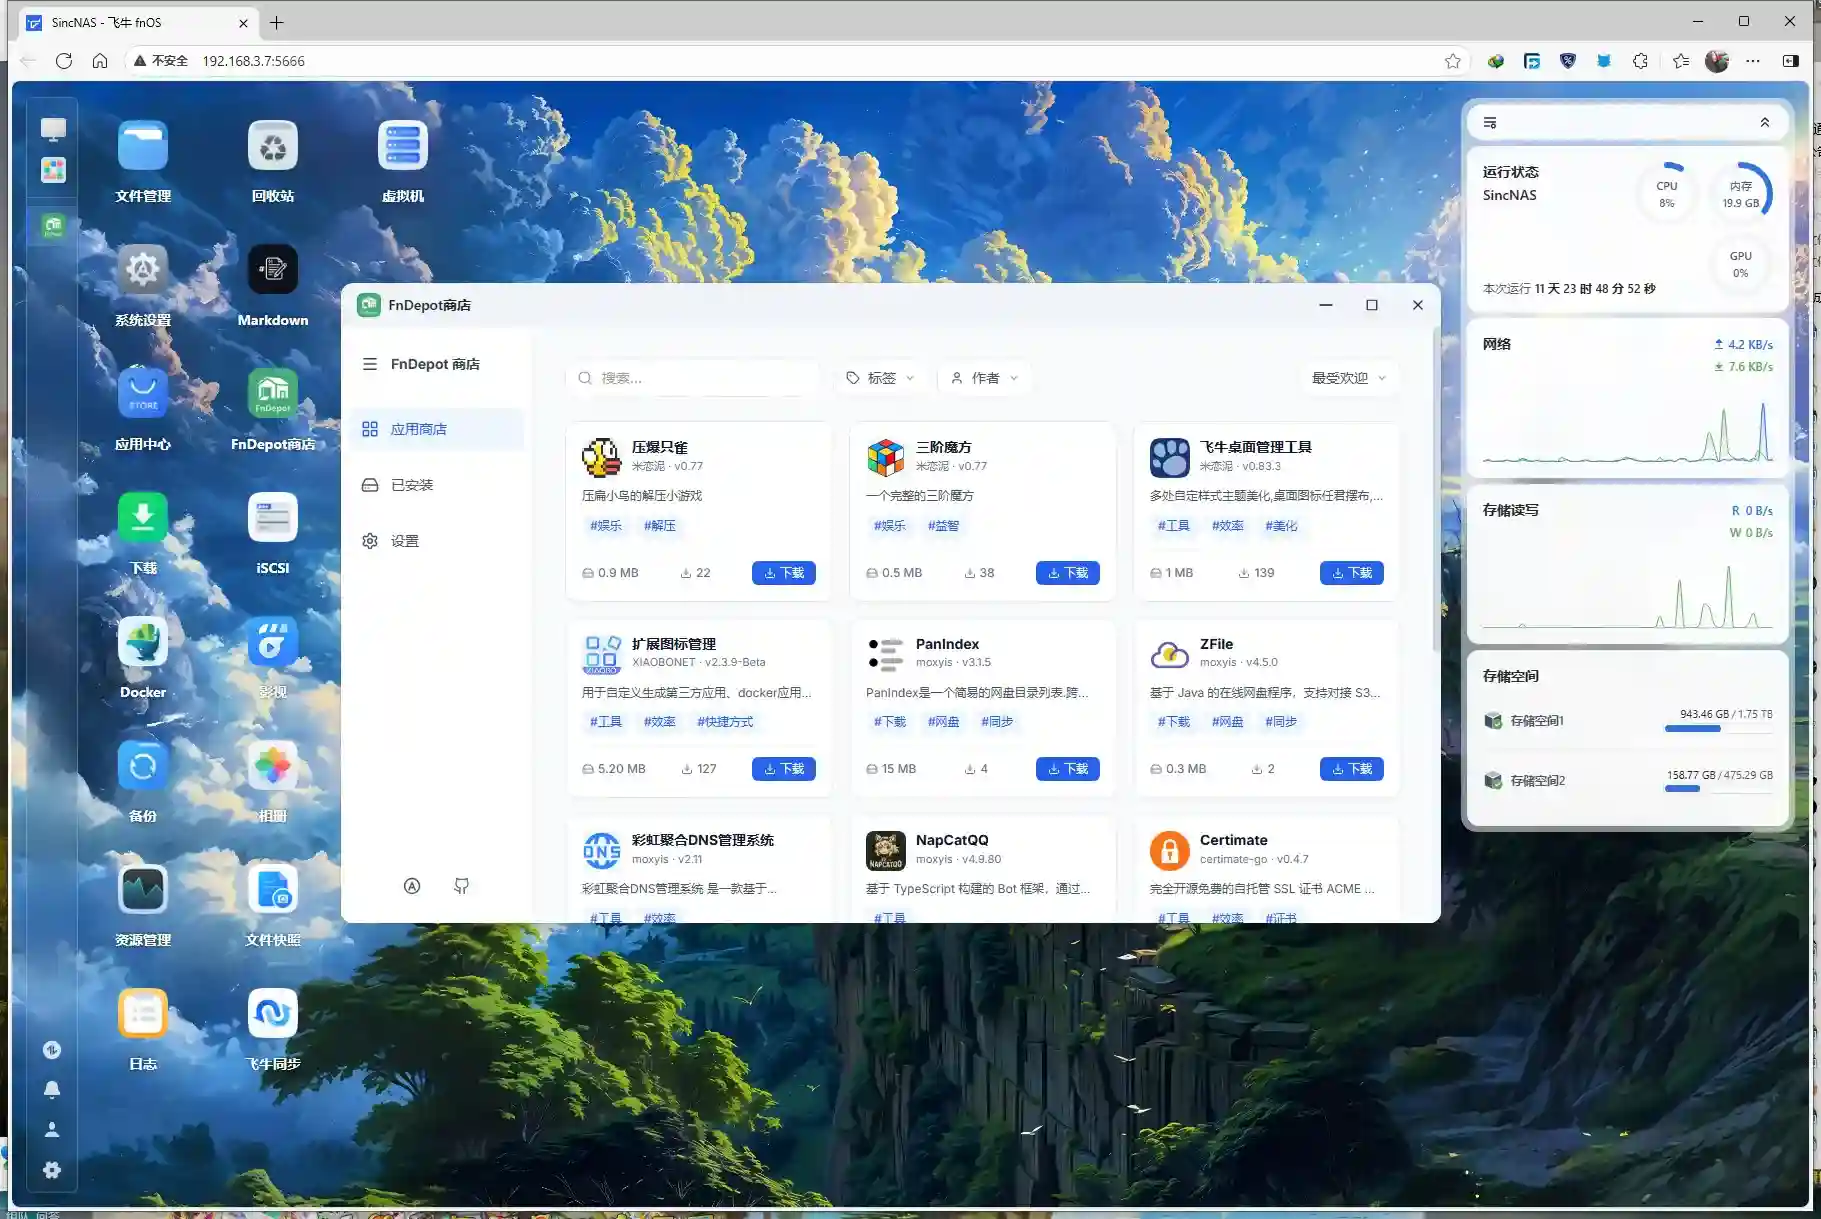Collapse the status widget panel chevron
The height and width of the screenshot is (1219, 1821).
tap(1764, 123)
